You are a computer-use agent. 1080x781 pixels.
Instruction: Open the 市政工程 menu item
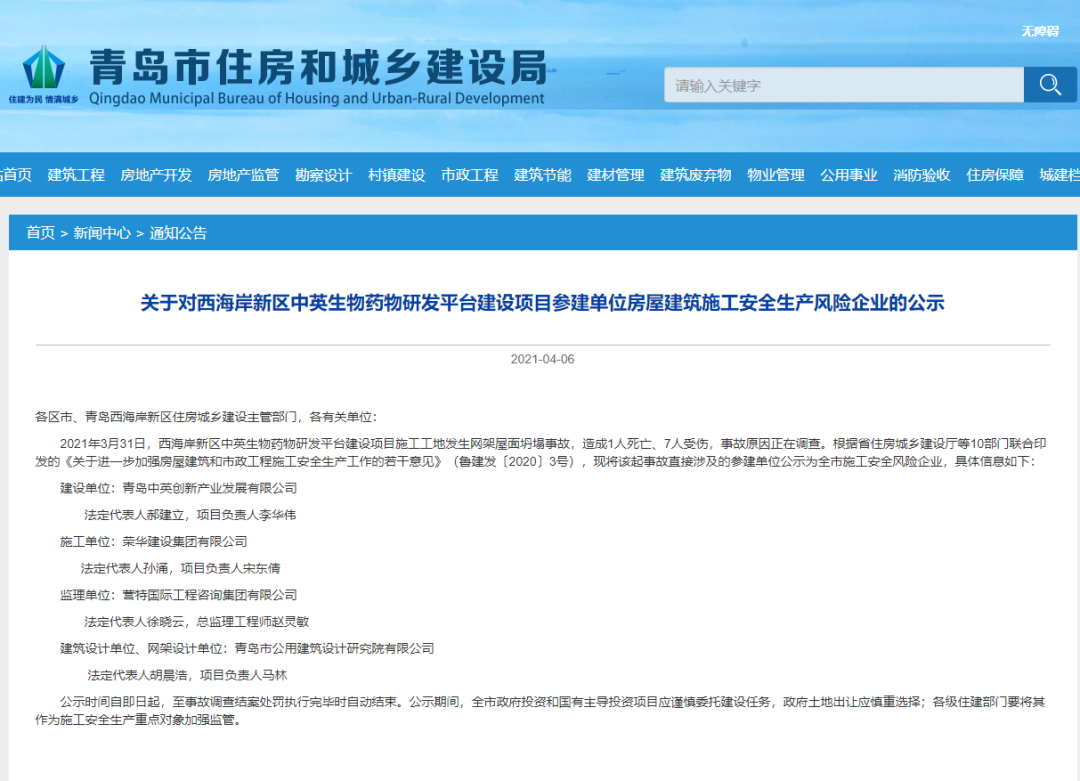point(470,175)
